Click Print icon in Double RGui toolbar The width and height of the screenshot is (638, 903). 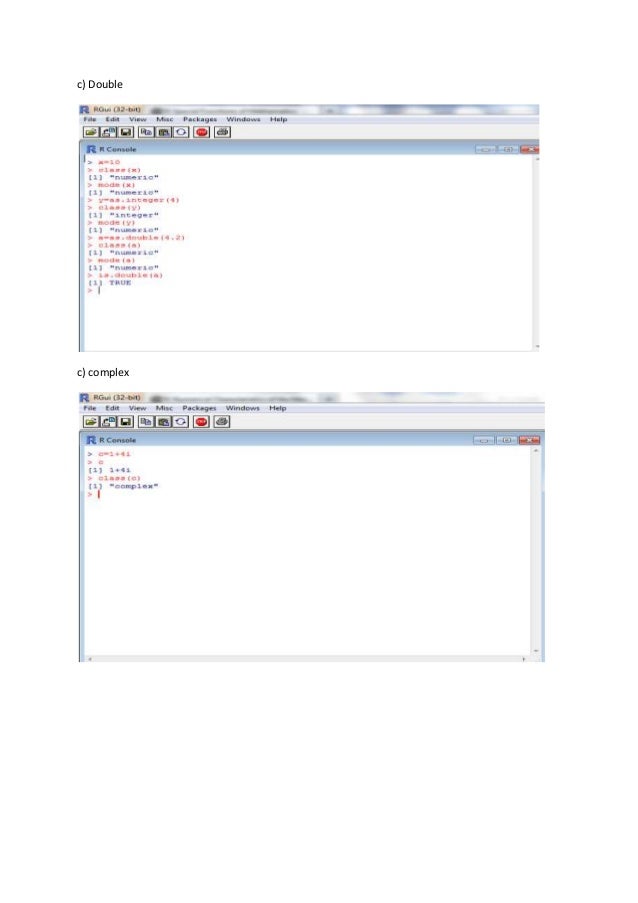pyautogui.click(x=222, y=132)
